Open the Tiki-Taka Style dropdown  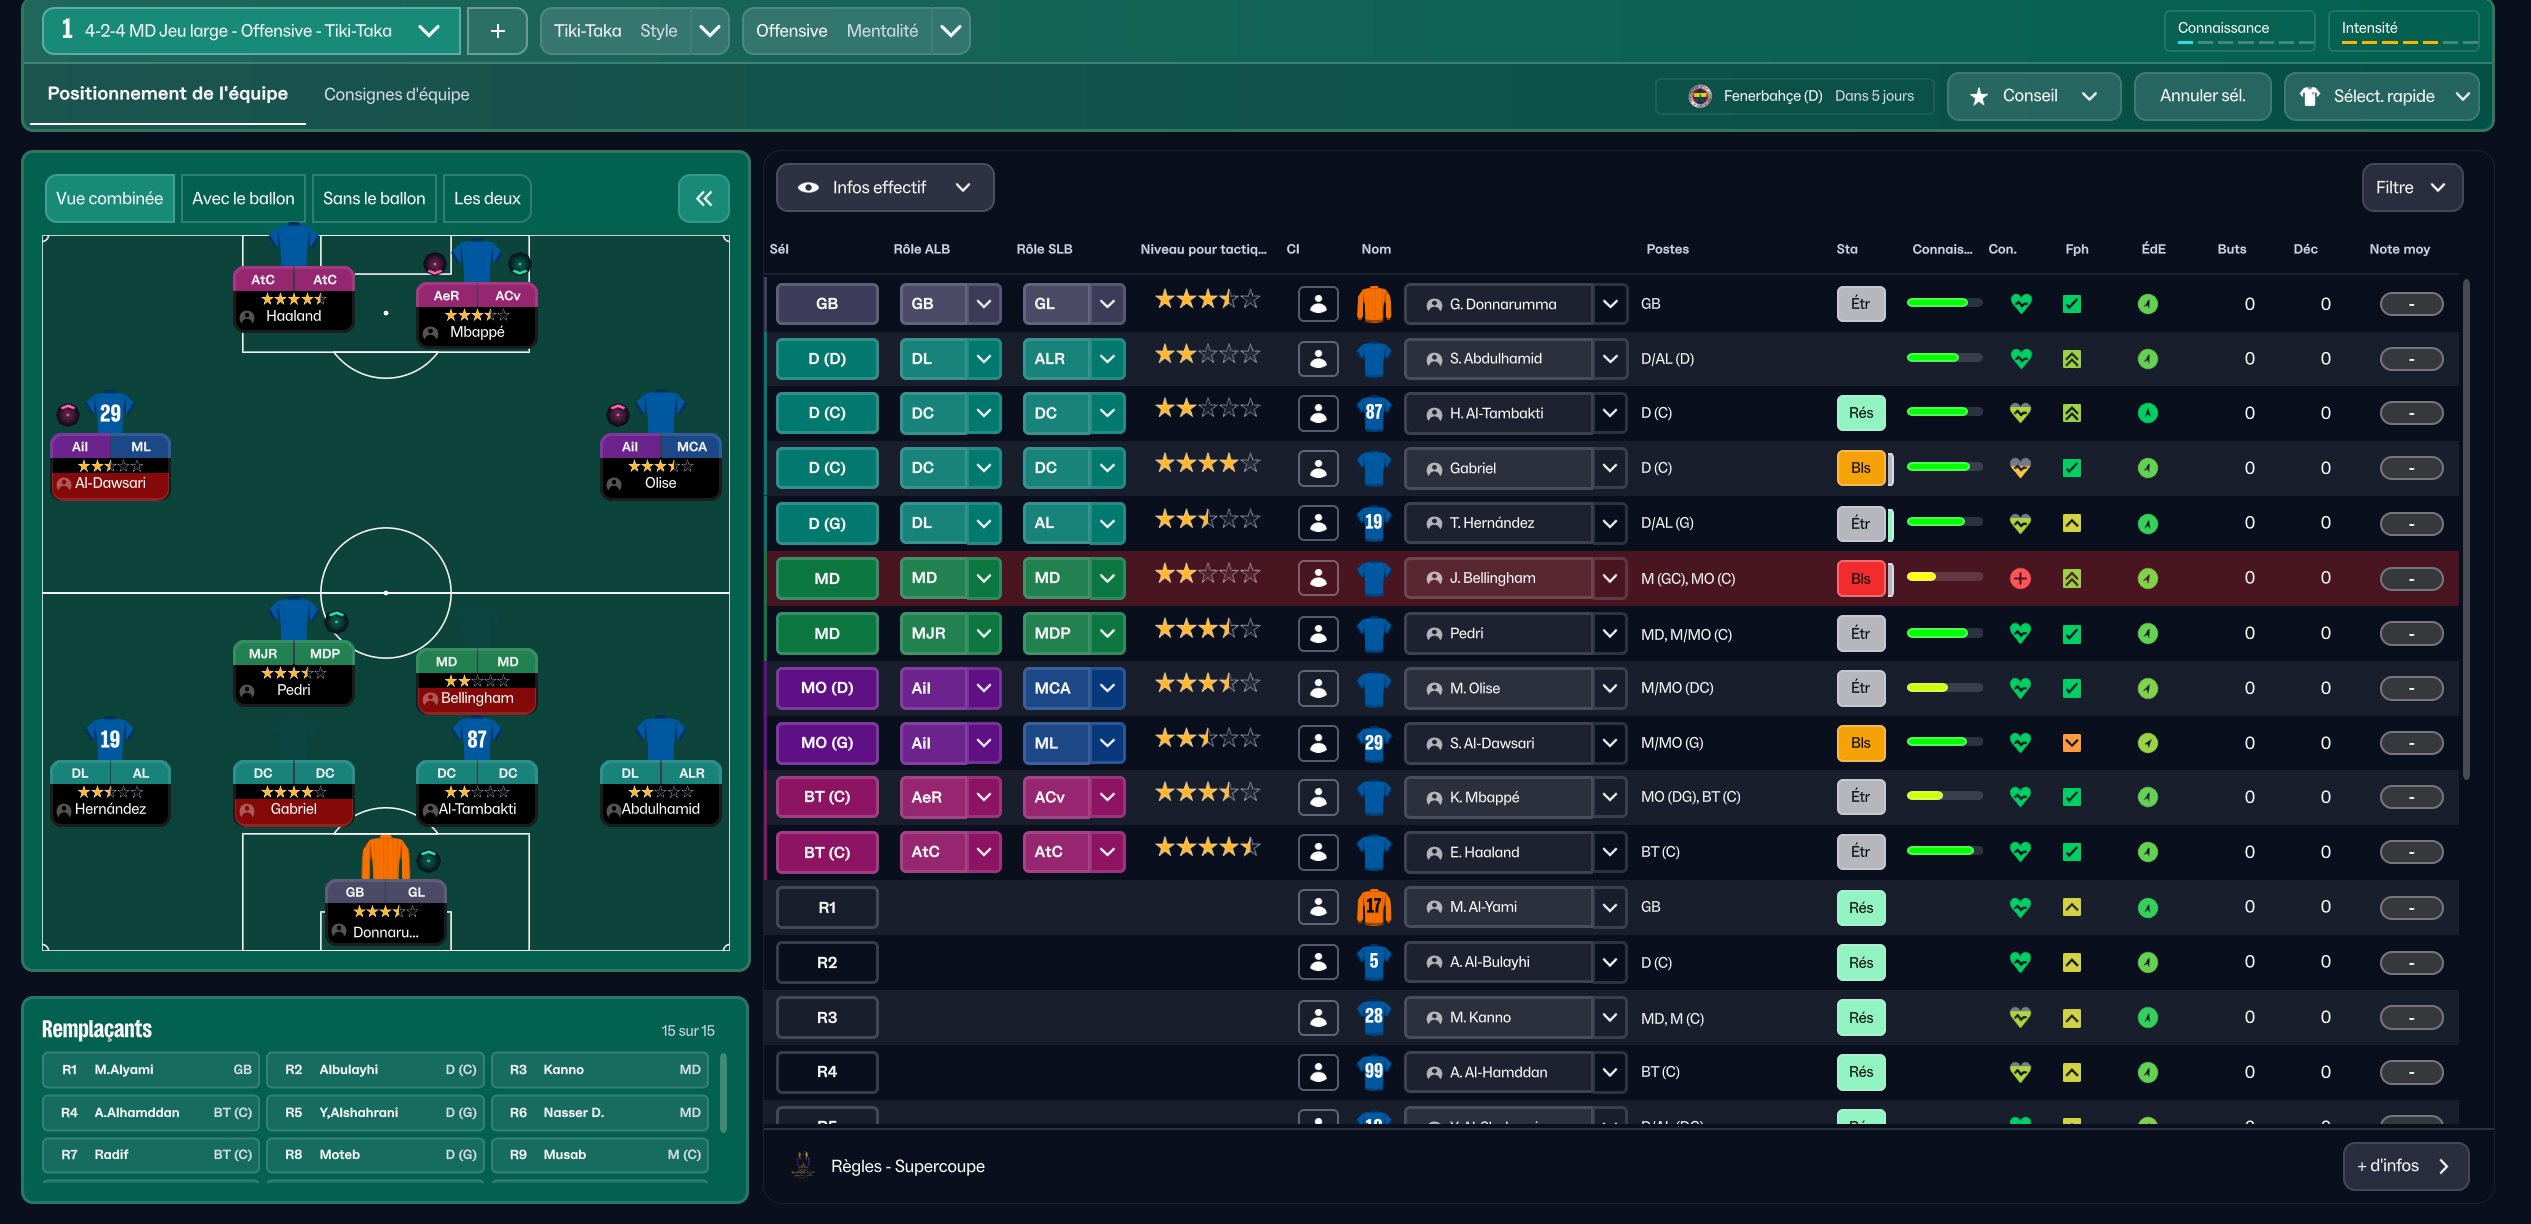pos(634,31)
